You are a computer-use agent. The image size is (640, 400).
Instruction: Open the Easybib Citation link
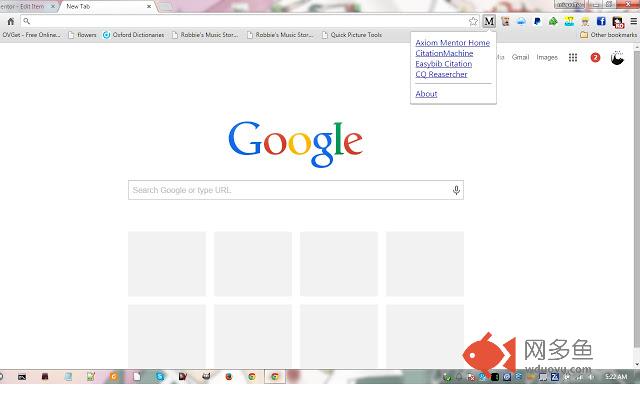pos(444,64)
